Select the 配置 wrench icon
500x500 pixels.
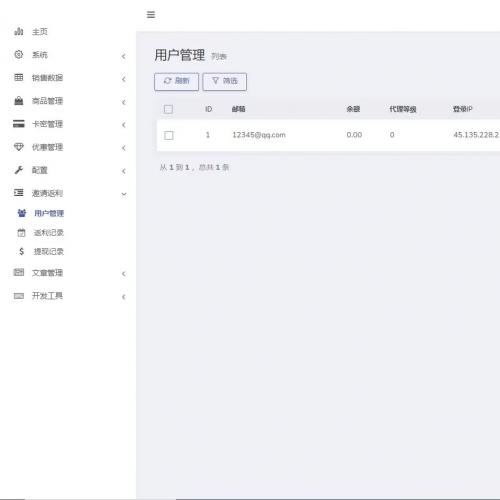point(19,170)
